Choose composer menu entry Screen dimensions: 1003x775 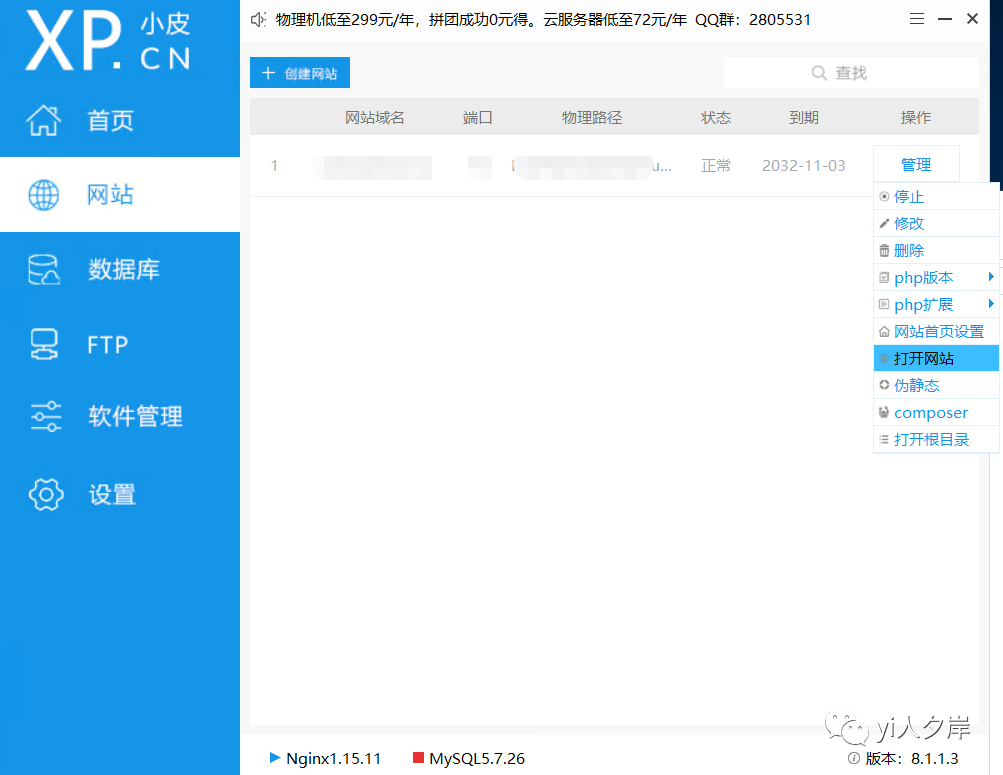tap(936, 412)
